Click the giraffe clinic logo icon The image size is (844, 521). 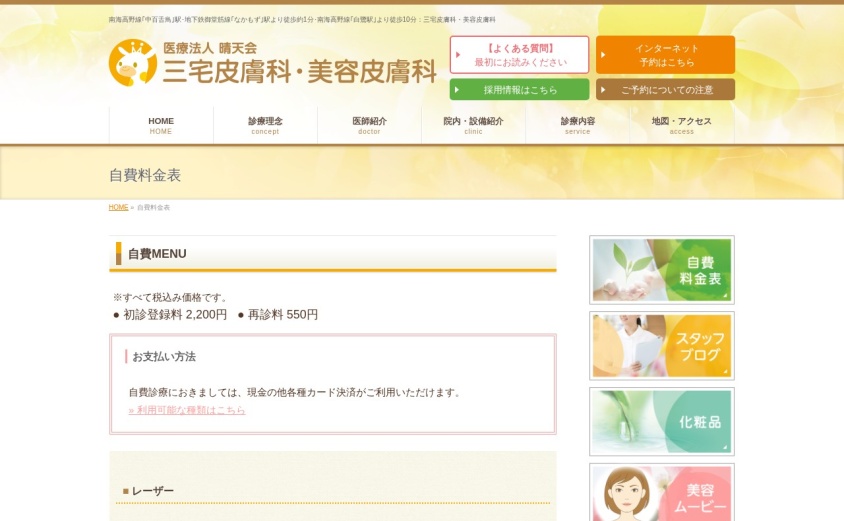point(132,63)
